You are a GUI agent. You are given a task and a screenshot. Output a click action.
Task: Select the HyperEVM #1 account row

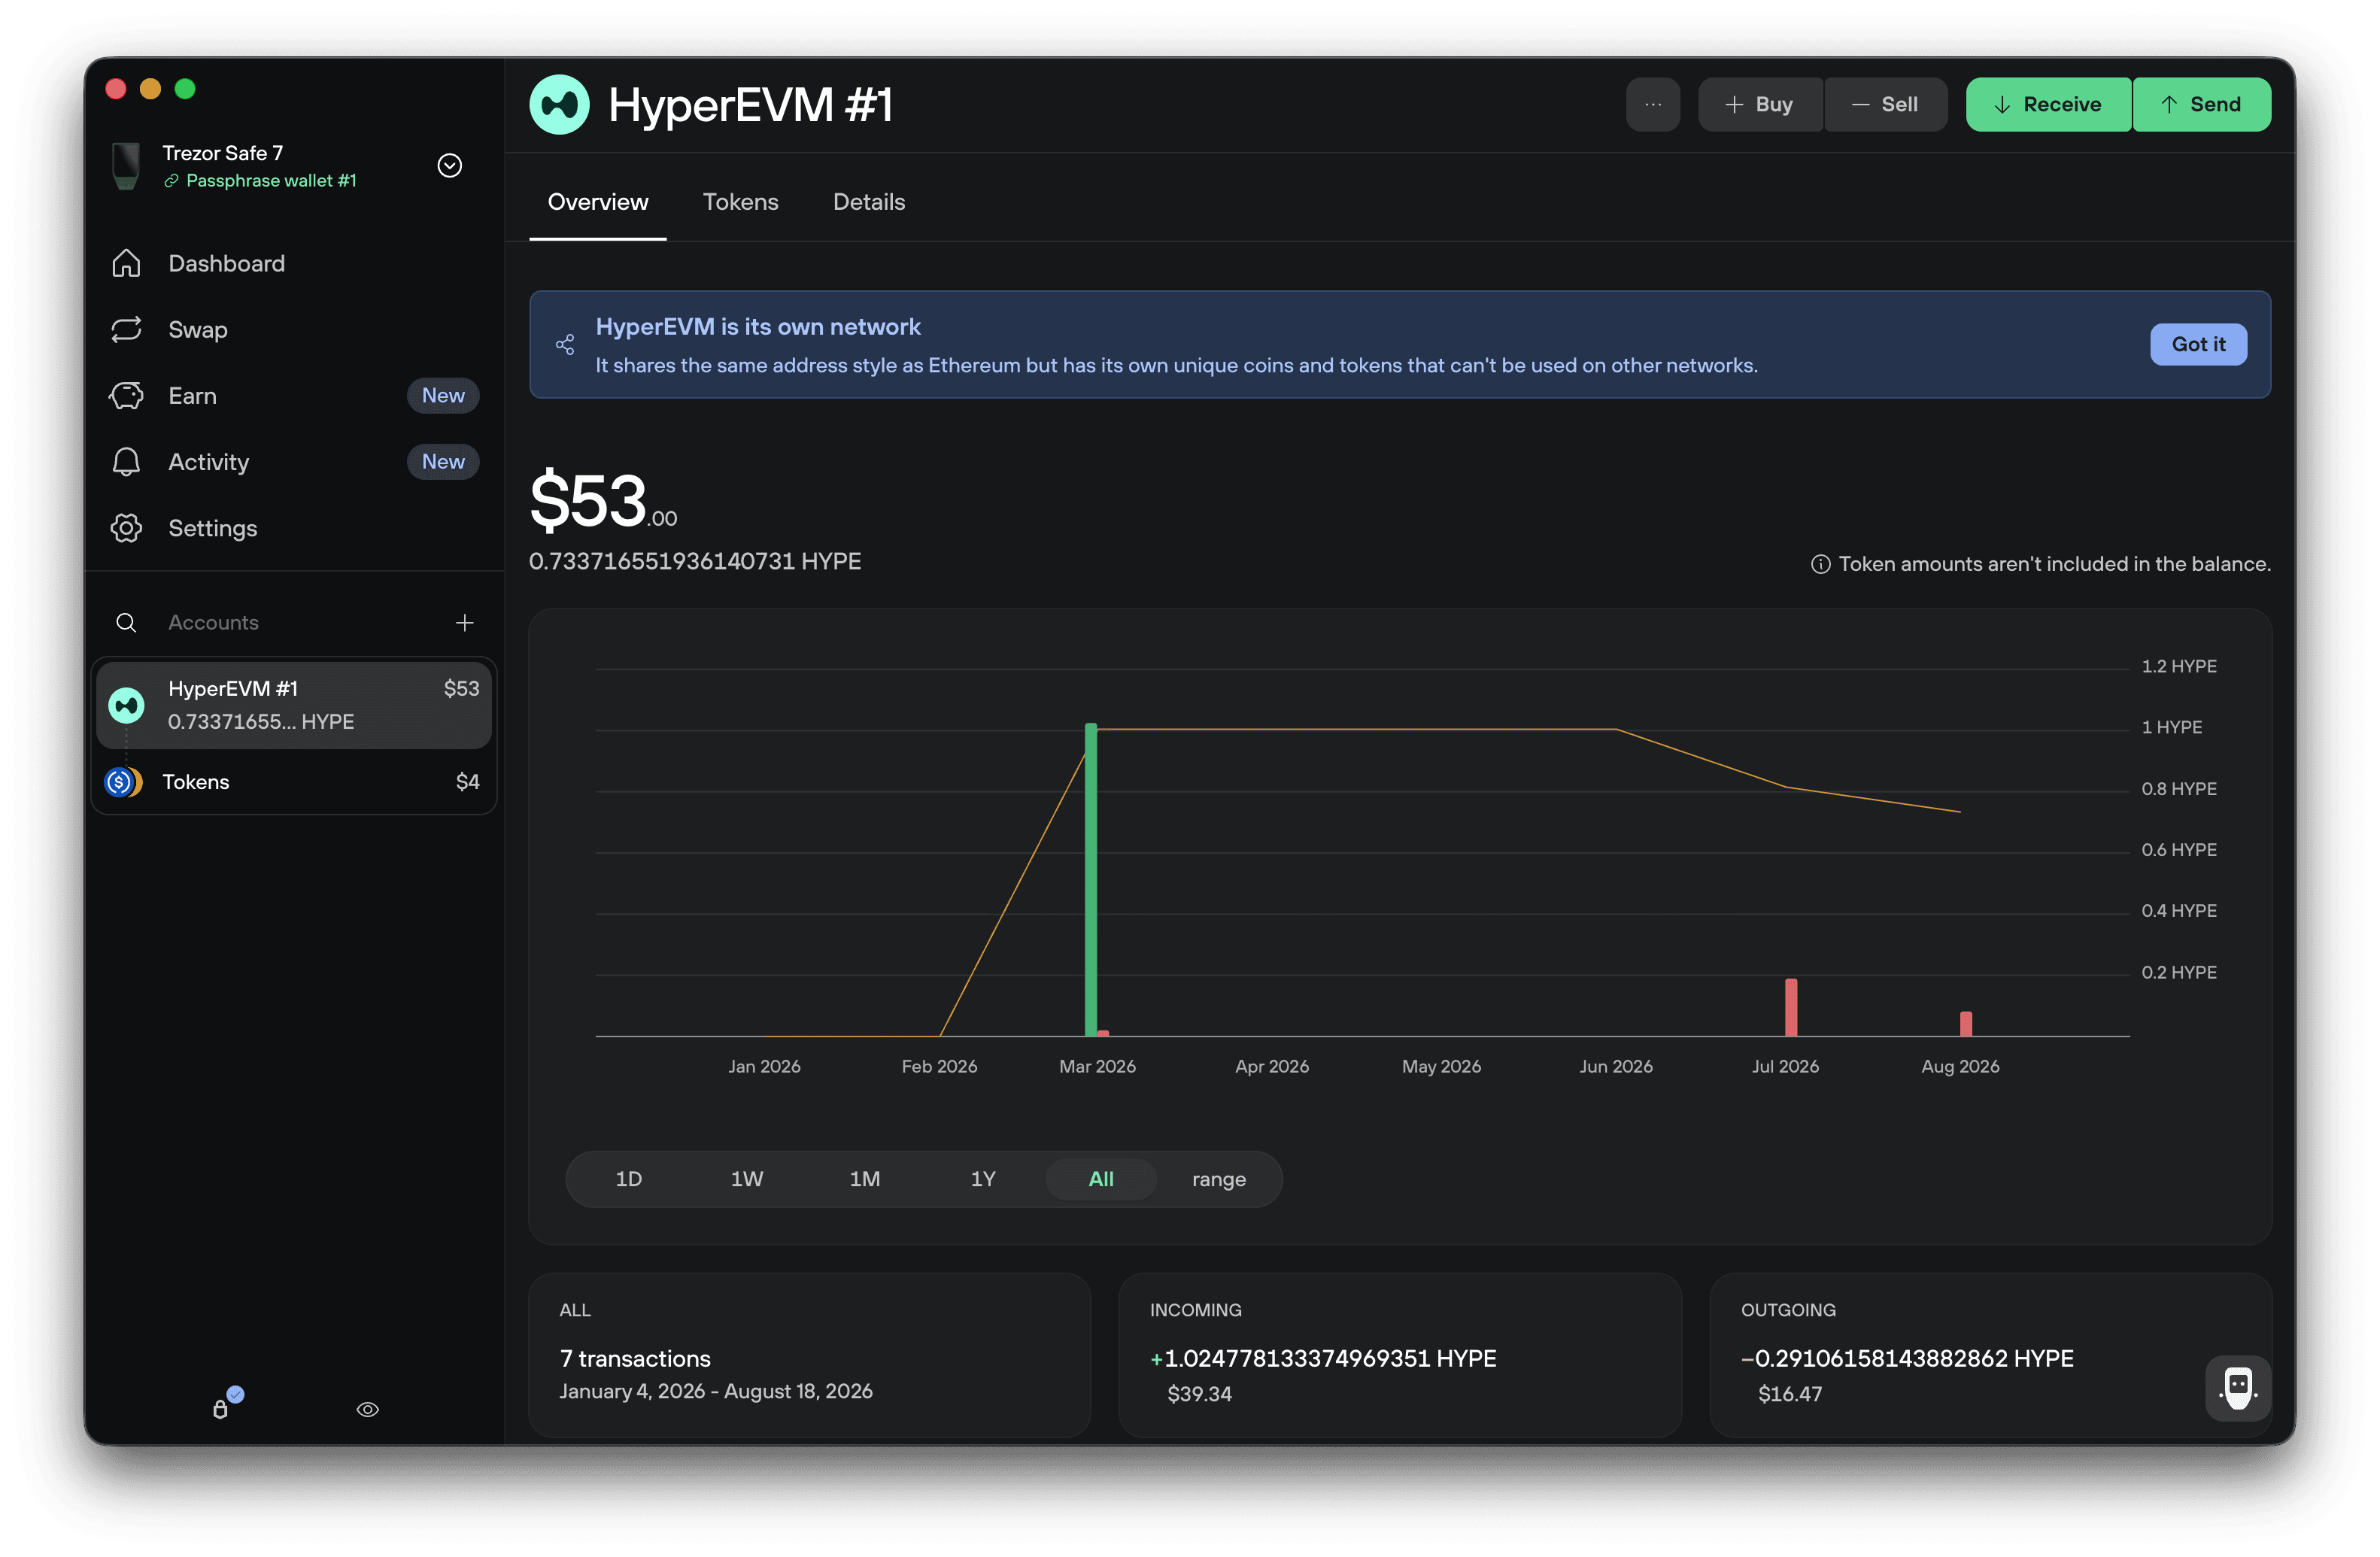(294, 705)
